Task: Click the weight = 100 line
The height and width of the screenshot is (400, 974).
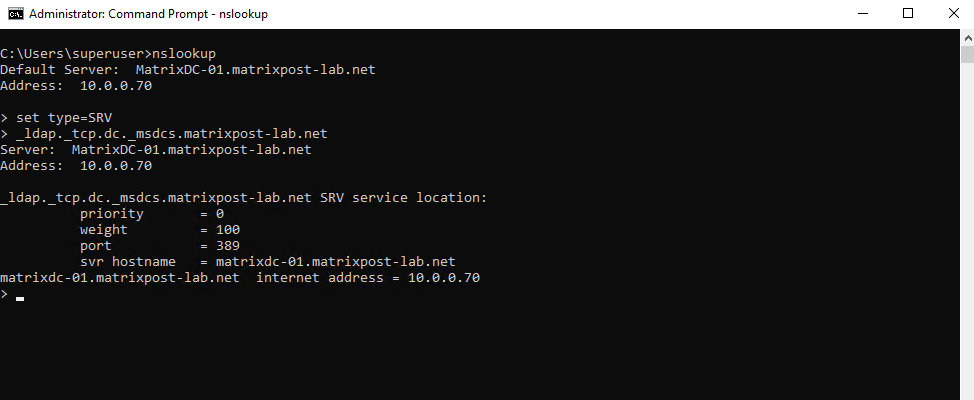Action: (x=160, y=230)
